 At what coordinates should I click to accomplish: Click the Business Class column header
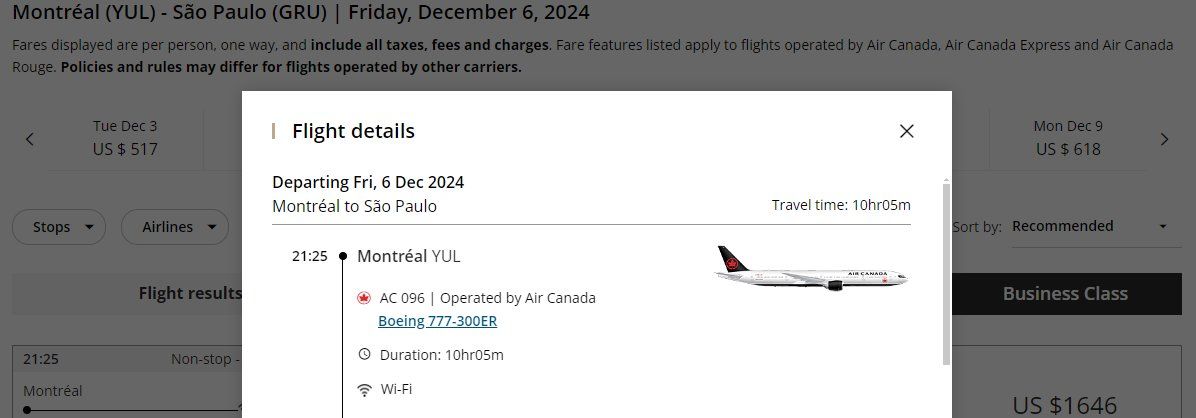click(x=1065, y=294)
